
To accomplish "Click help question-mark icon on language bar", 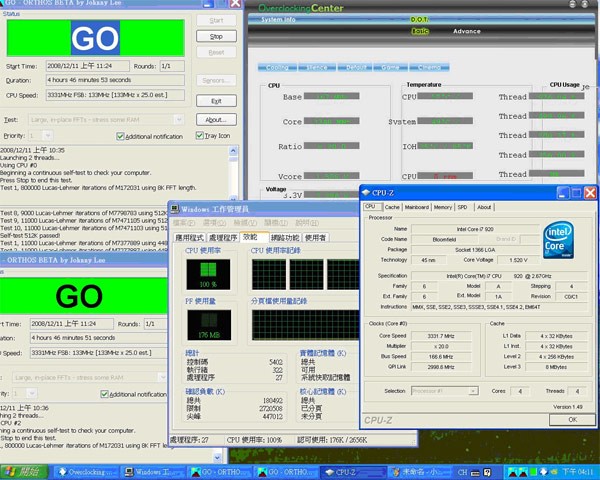I will (x=487, y=472).
